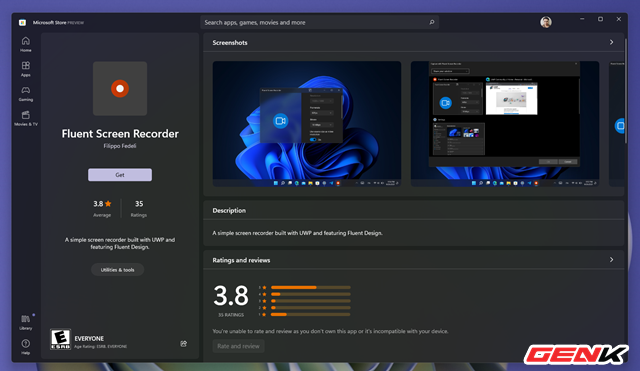The height and width of the screenshot is (371, 640).
Task: Click the search magnifier icon
Action: (432, 22)
